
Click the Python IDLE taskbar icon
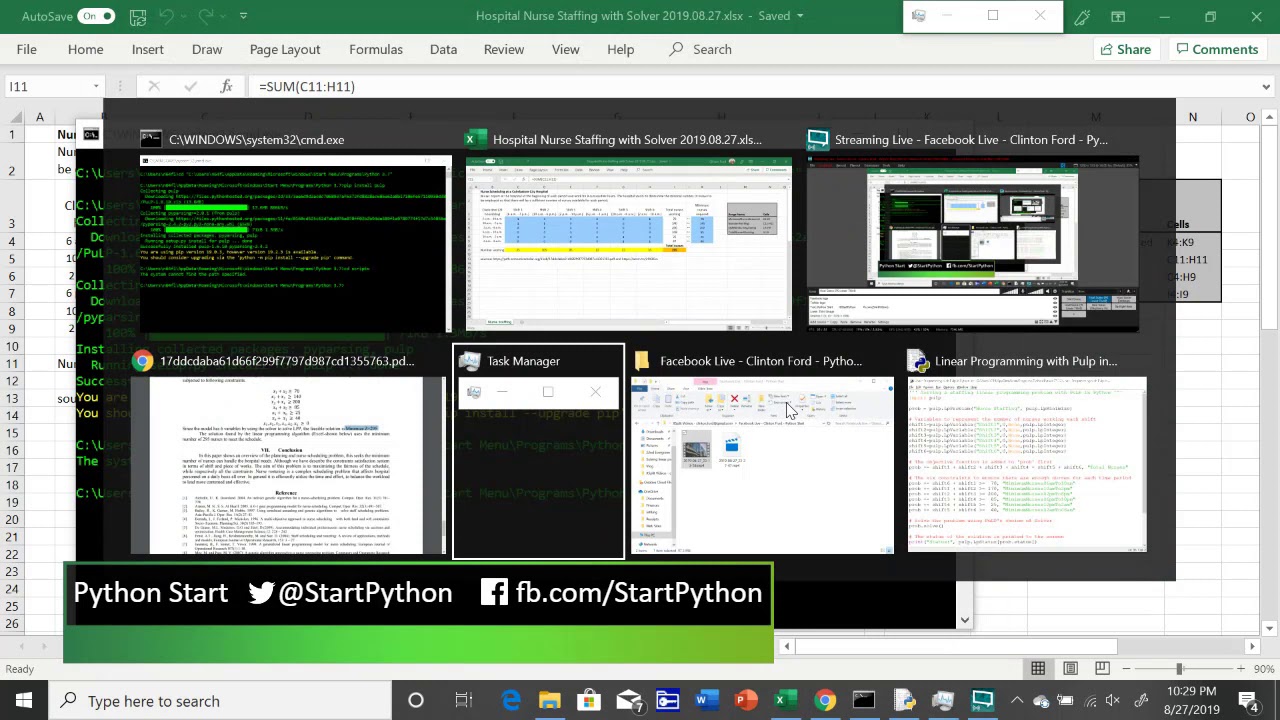coord(903,700)
